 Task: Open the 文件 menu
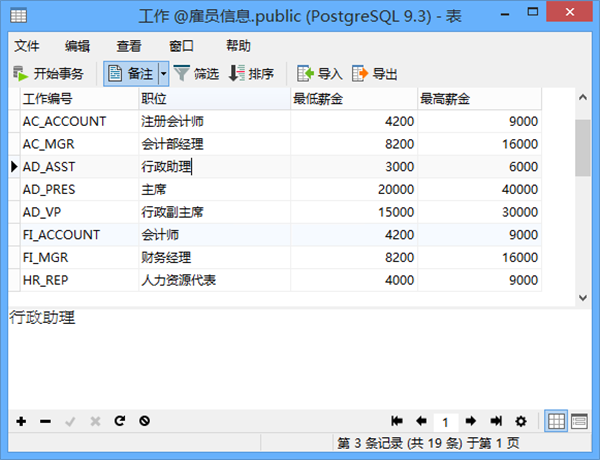coord(27,46)
